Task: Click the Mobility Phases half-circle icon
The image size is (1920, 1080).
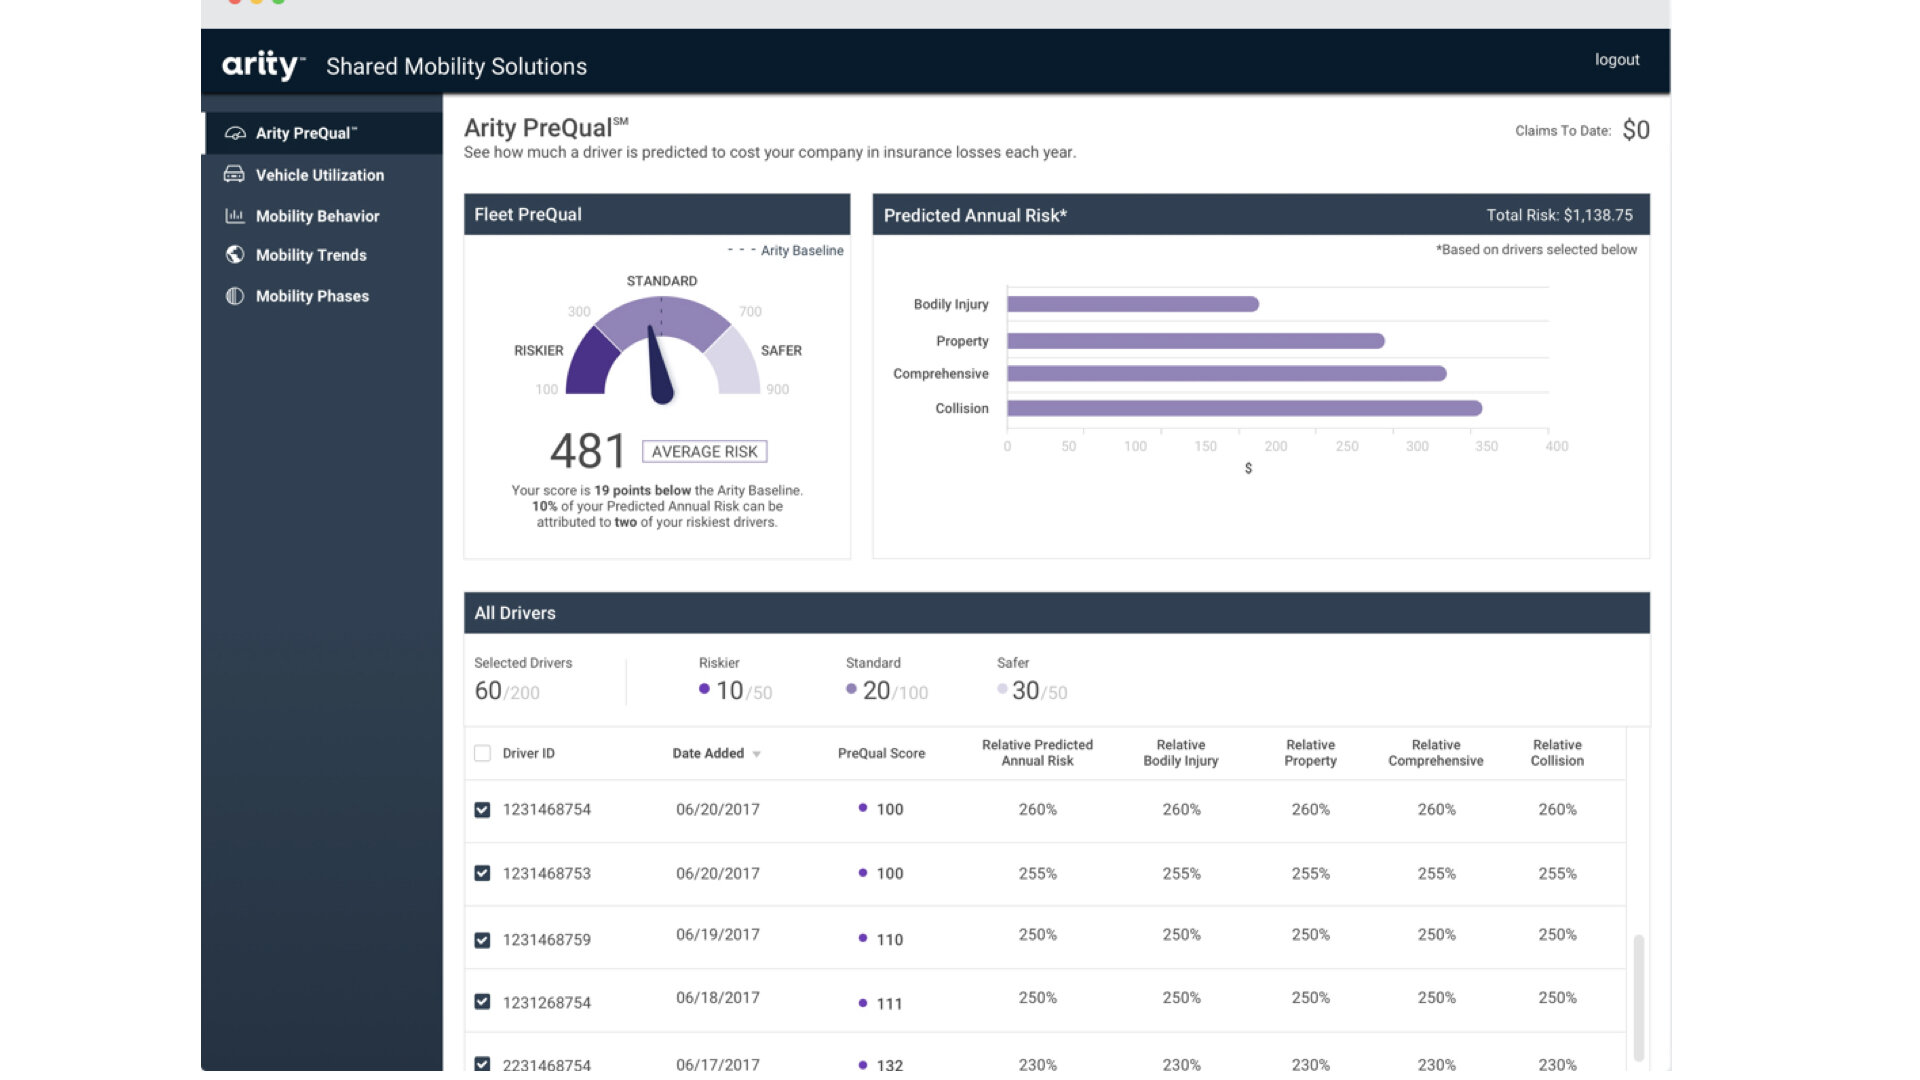Action: [235, 296]
